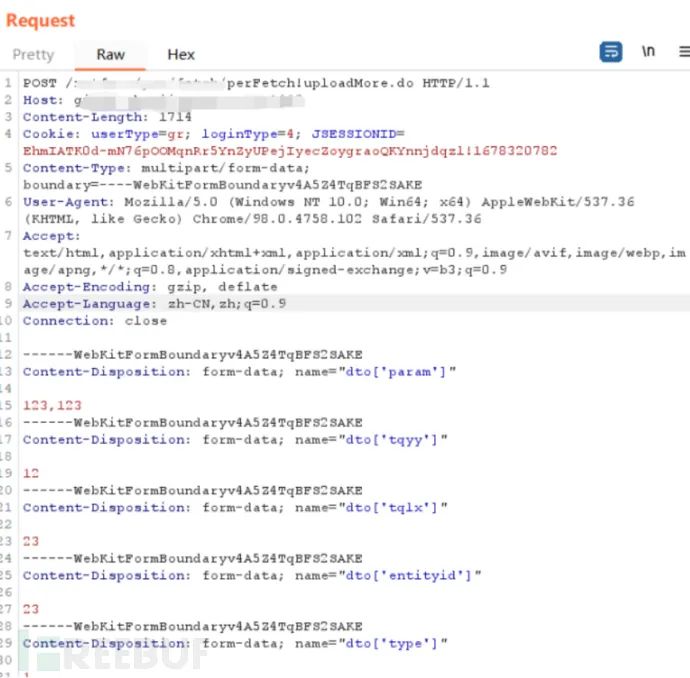Place cursor on the Host header
690x678 pixels.
click(x=43, y=100)
